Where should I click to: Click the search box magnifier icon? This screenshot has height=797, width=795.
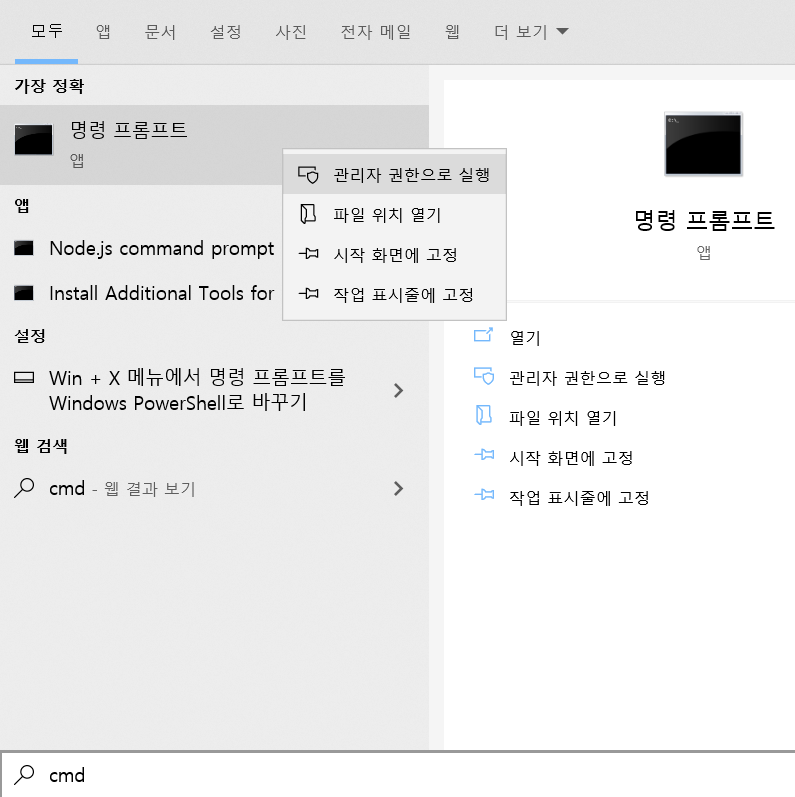point(24,775)
